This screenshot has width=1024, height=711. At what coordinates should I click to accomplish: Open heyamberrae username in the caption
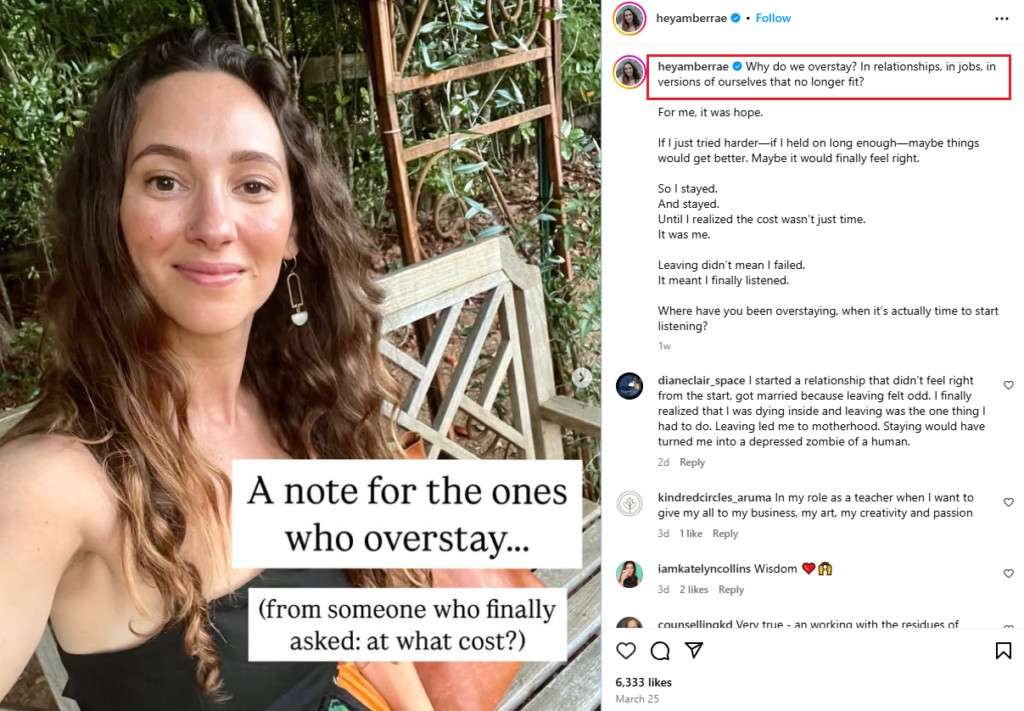(x=692, y=67)
